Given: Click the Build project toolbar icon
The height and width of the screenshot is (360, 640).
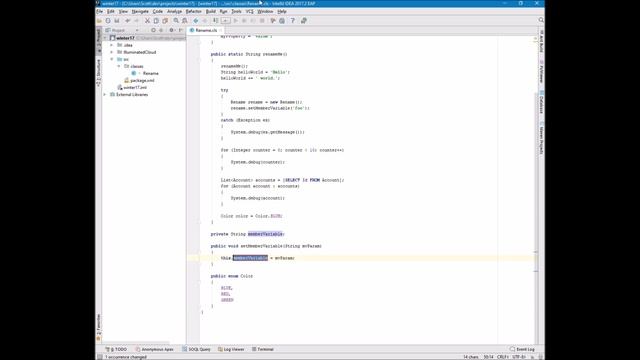Looking at the screenshot, I should 215,20.
